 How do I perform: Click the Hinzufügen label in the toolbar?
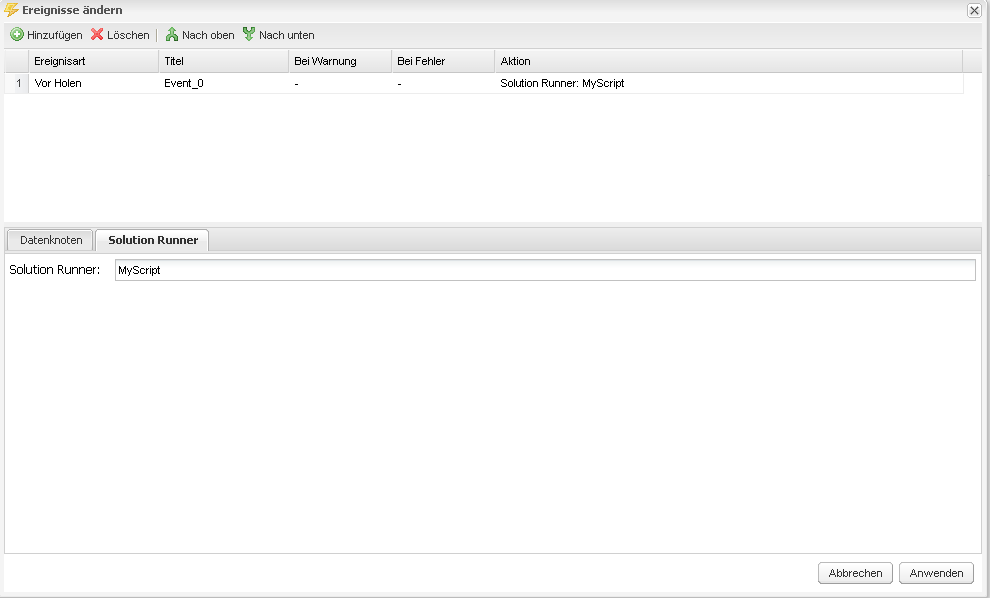point(55,35)
